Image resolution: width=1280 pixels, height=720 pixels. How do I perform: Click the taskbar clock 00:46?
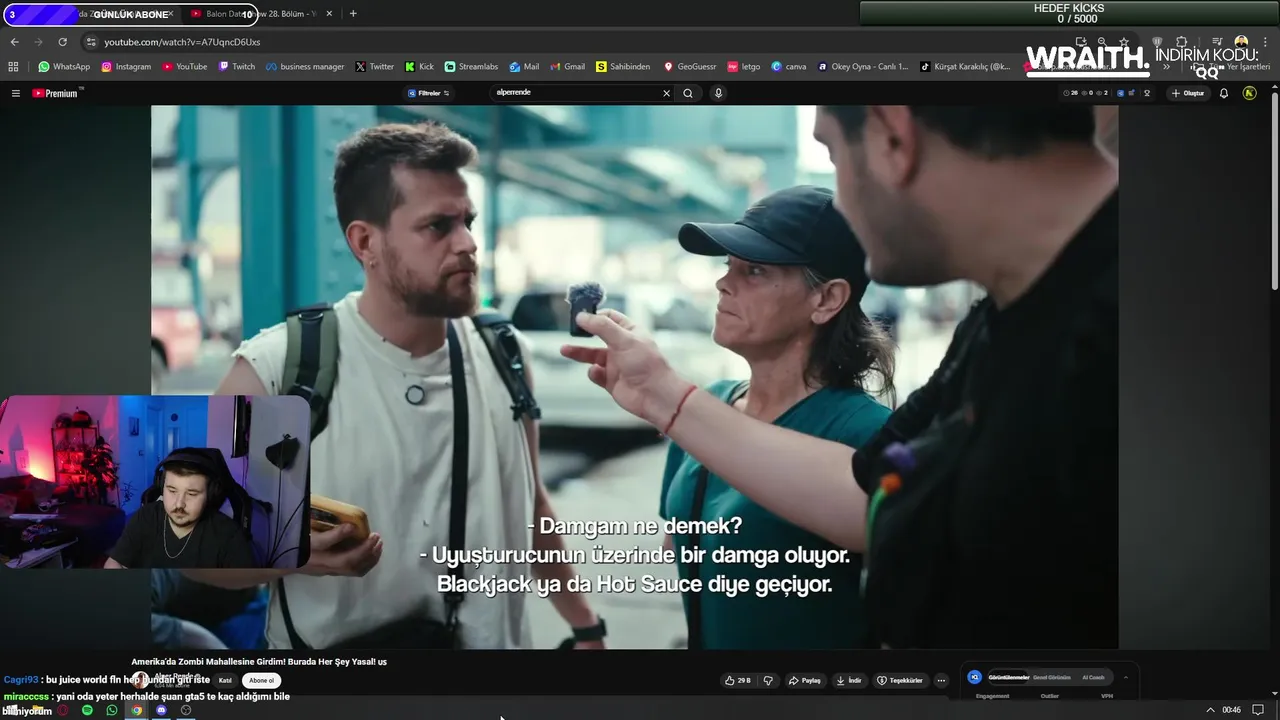[x=1231, y=710]
